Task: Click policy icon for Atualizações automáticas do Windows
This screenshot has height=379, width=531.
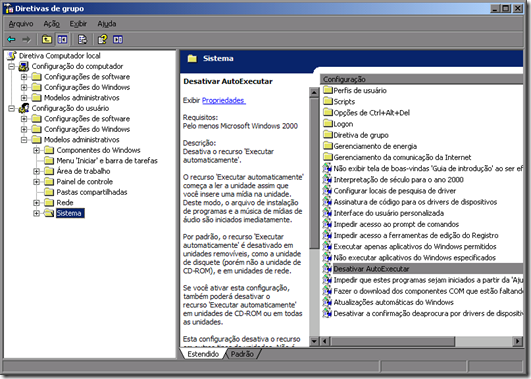Action: pos(327,302)
